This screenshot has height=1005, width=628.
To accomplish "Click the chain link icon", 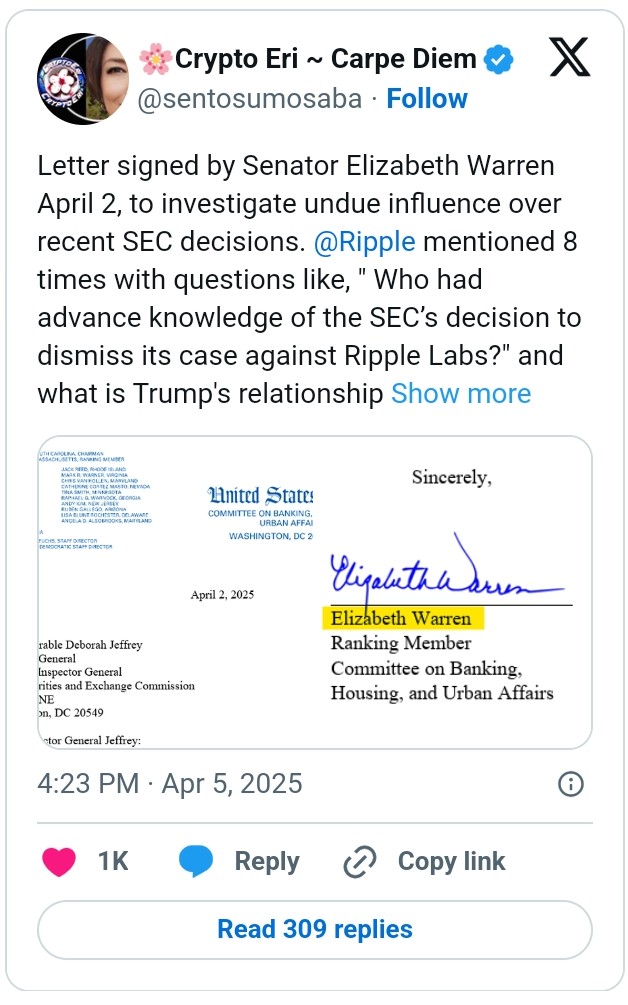I will (358, 861).
